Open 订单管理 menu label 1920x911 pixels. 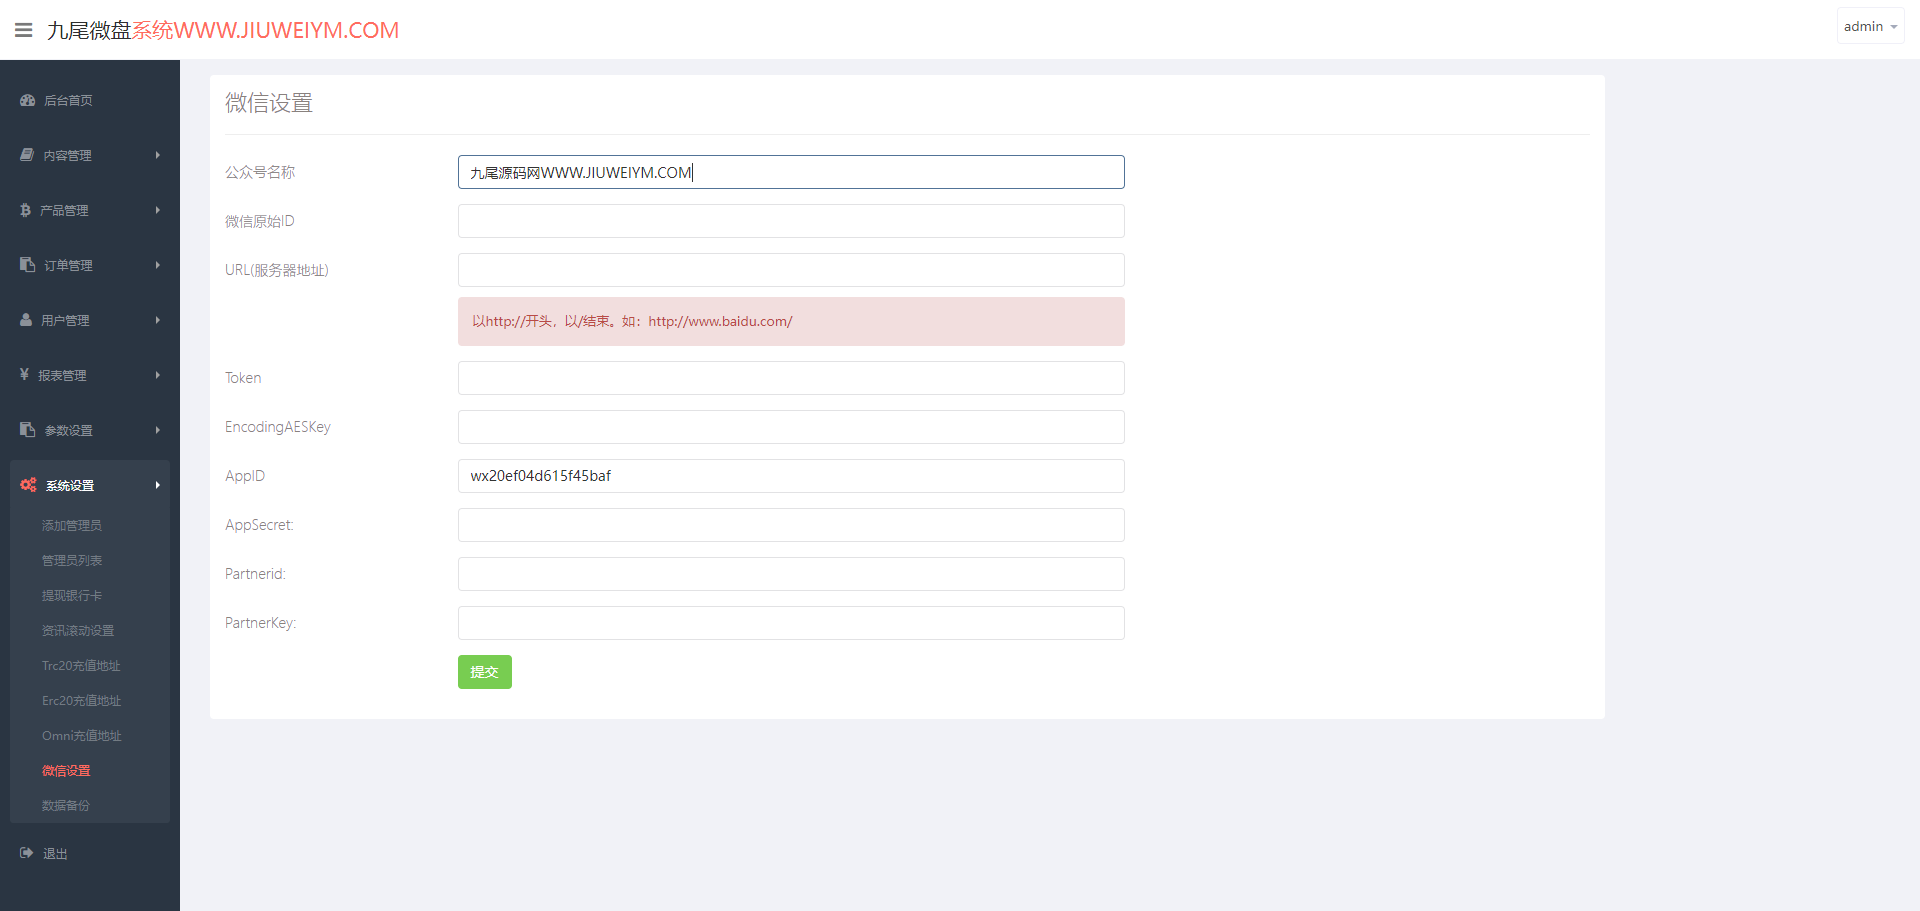(x=68, y=265)
